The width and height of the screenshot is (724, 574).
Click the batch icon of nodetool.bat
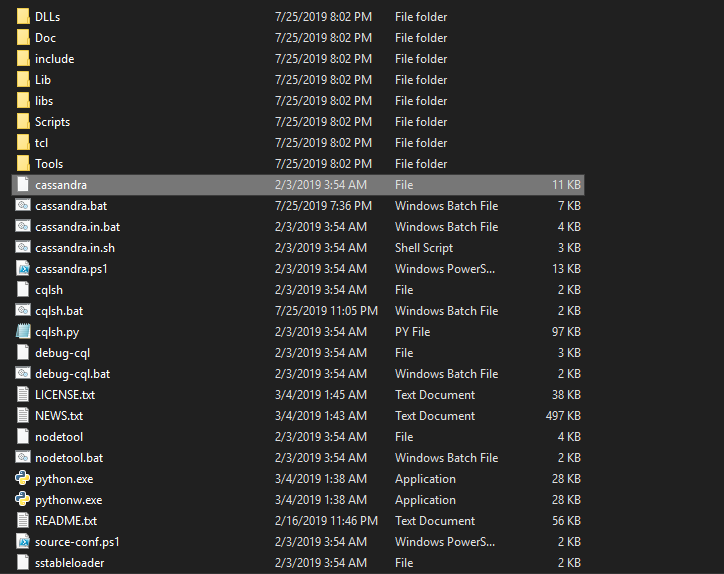click(23, 457)
